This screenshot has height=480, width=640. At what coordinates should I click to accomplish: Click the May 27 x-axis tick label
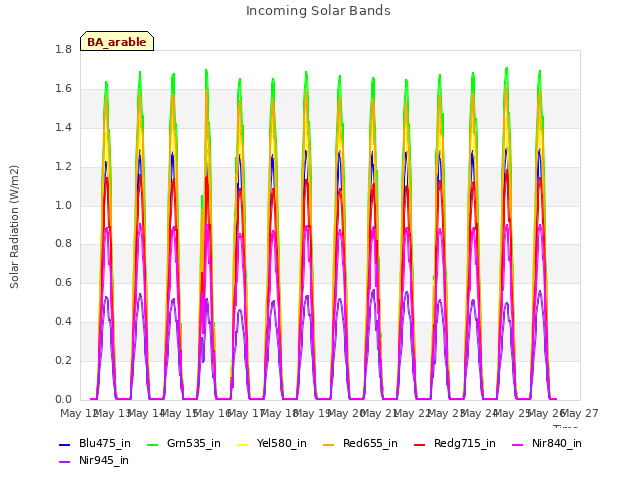(580, 413)
